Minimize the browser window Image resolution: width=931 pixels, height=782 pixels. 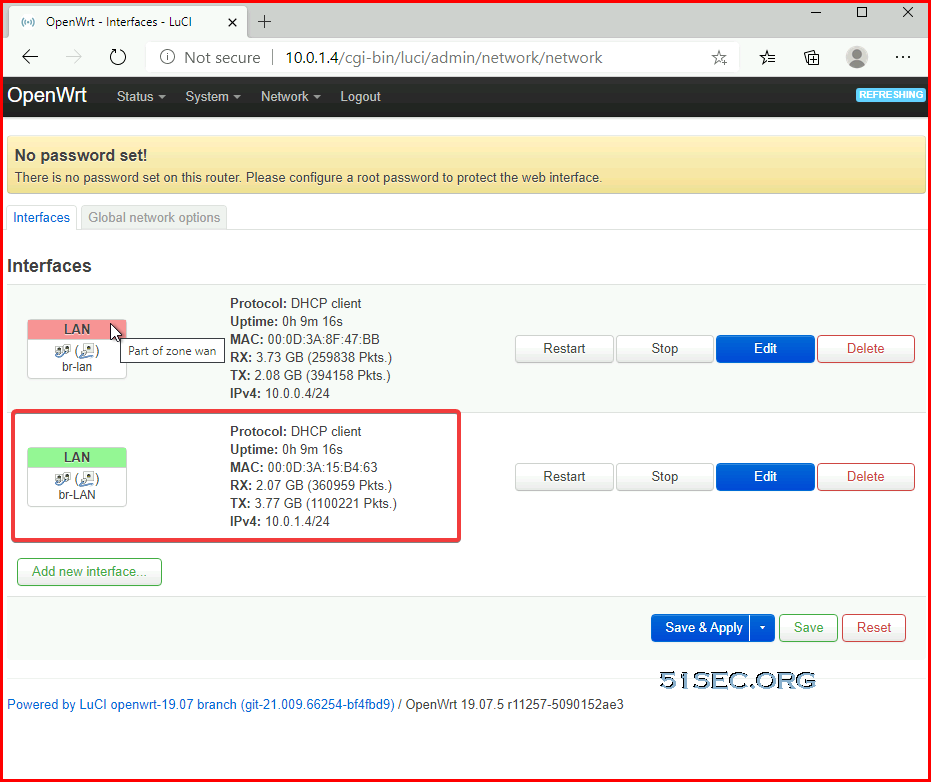pos(816,12)
